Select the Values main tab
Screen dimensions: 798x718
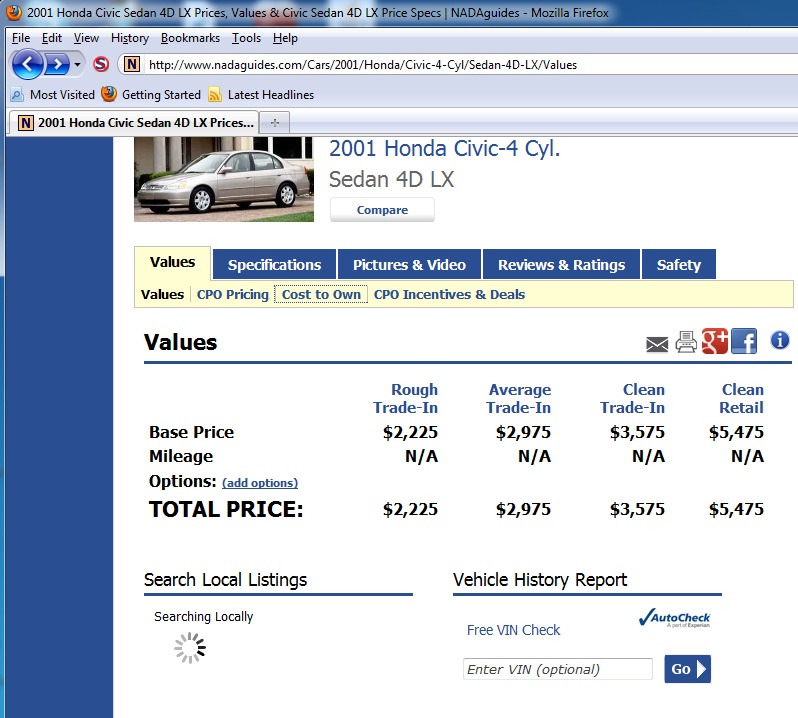click(173, 262)
